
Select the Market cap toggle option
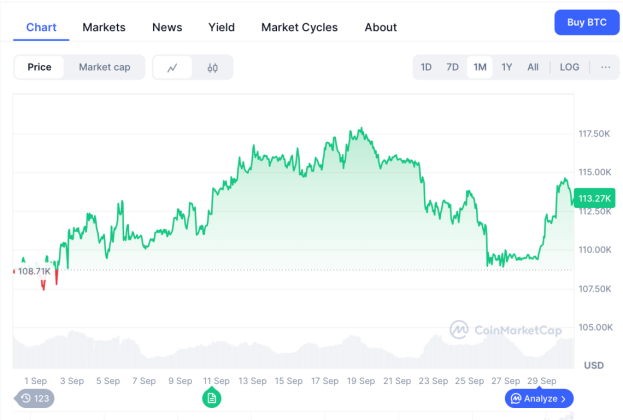pyautogui.click(x=104, y=67)
